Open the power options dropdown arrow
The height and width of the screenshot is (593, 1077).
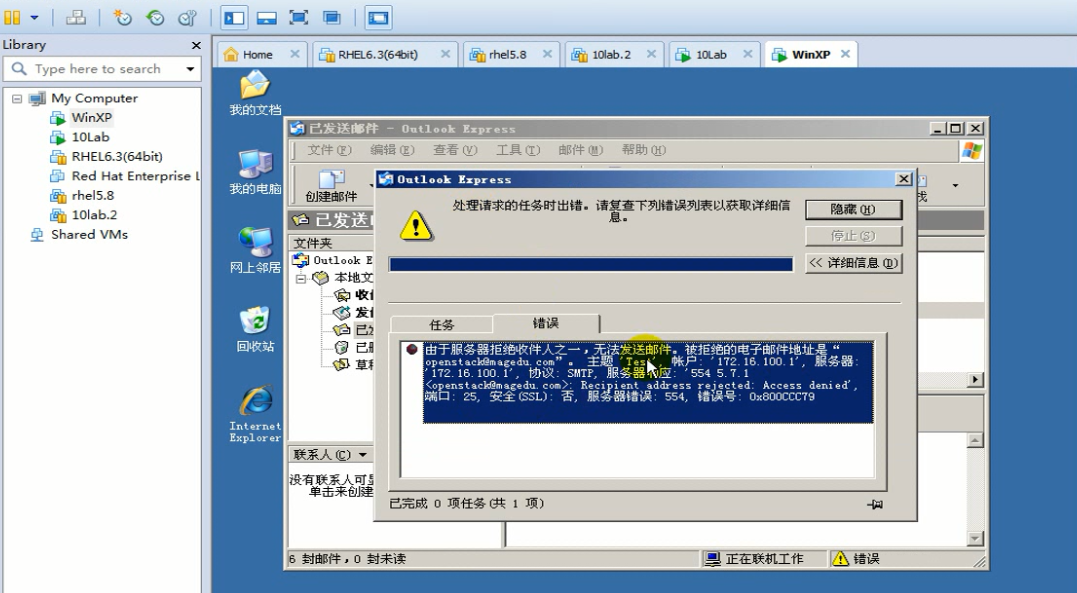click(x=34, y=17)
